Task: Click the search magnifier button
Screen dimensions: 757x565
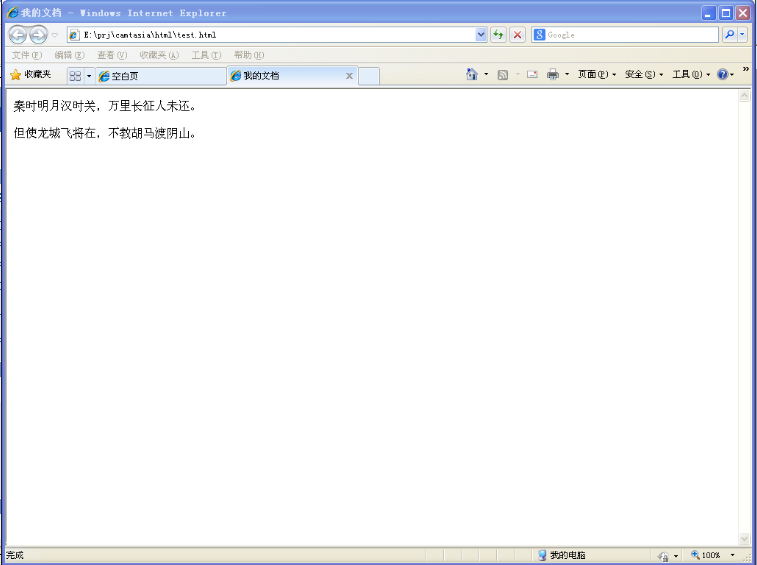Action: coord(729,35)
